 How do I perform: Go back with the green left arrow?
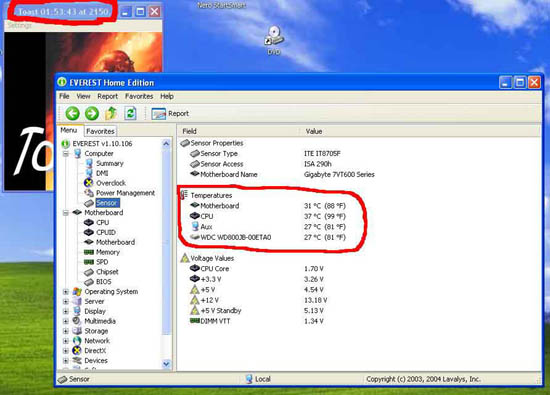pos(73,113)
